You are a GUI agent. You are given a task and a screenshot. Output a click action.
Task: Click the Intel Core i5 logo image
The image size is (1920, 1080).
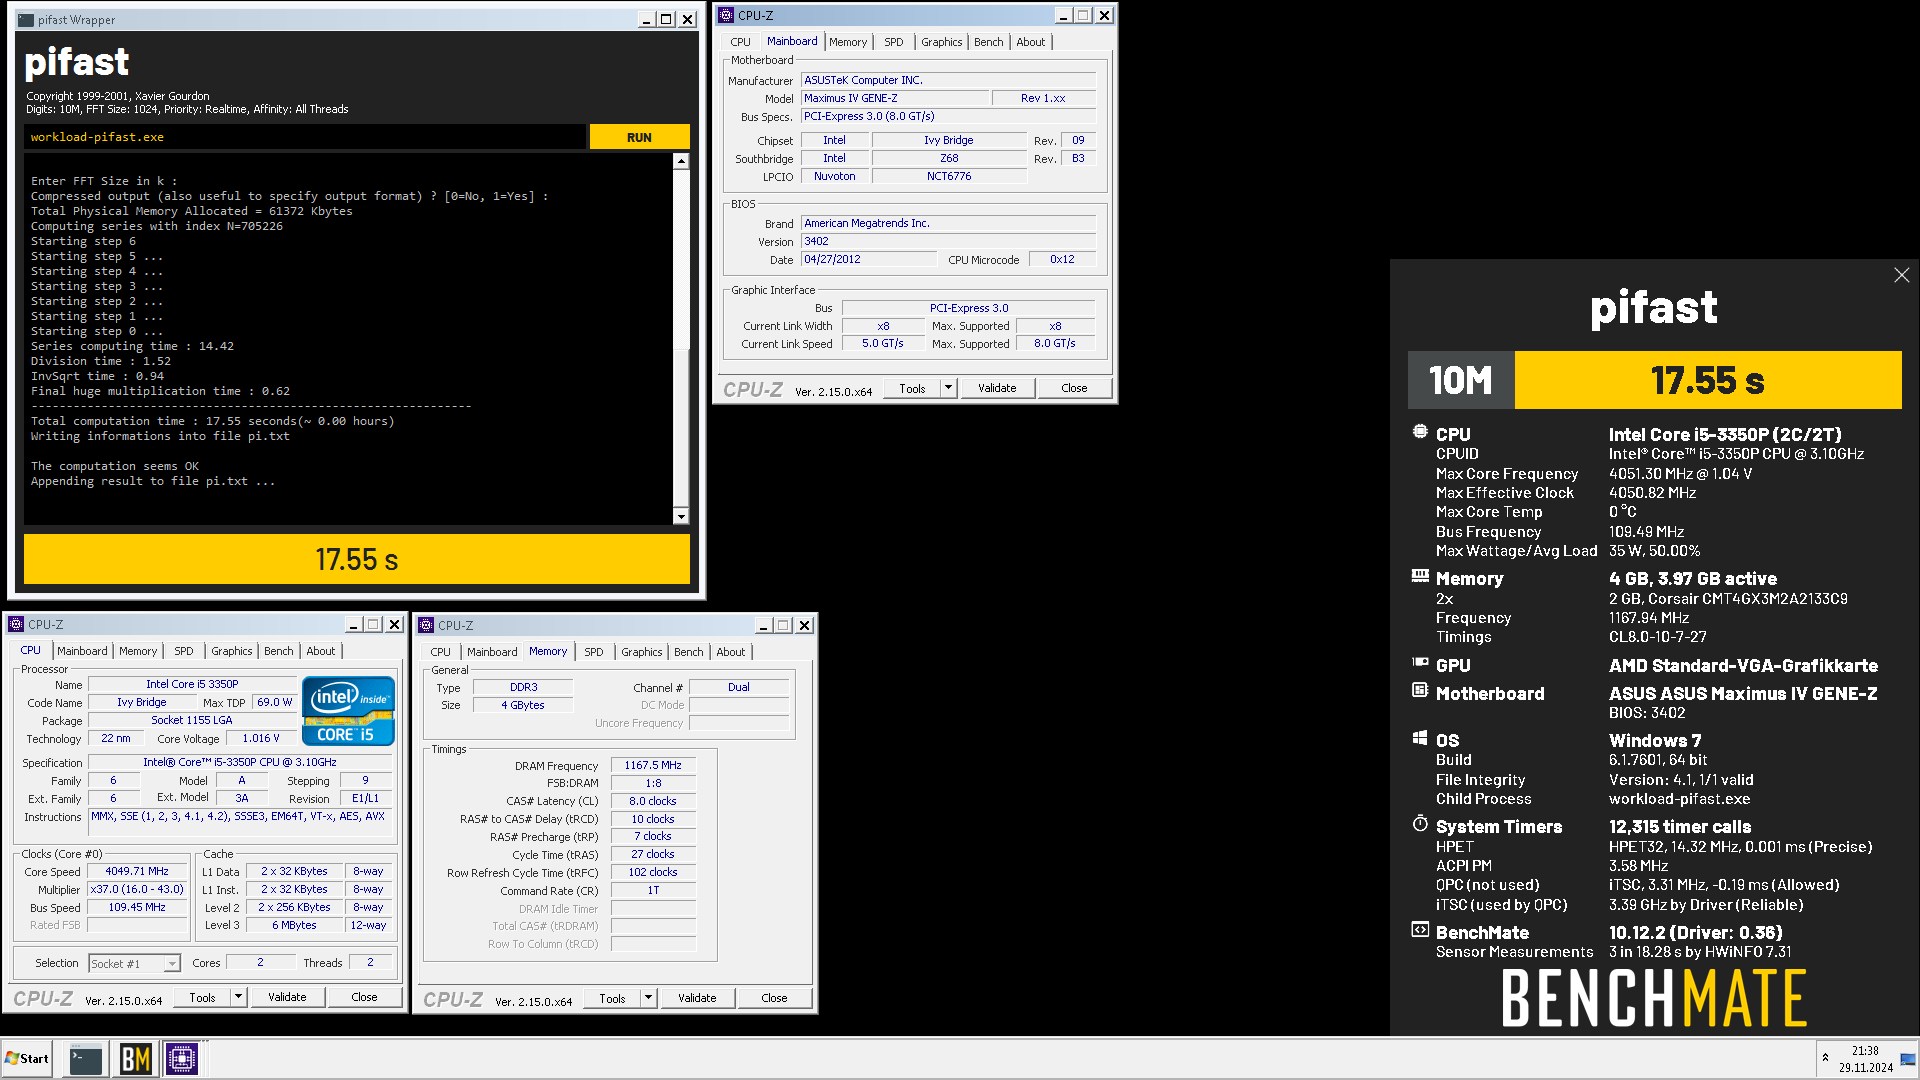(349, 711)
